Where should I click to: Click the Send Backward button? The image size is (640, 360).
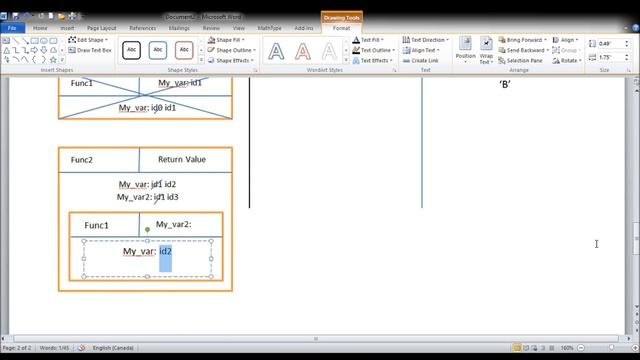[x=523, y=50]
